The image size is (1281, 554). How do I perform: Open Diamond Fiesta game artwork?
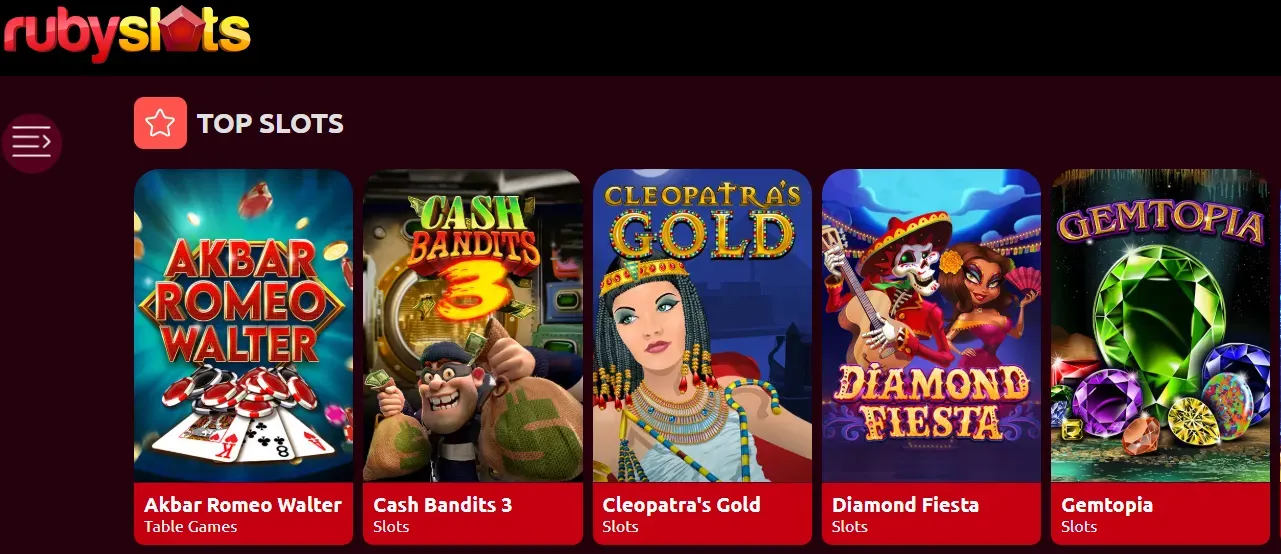tap(931, 326)
